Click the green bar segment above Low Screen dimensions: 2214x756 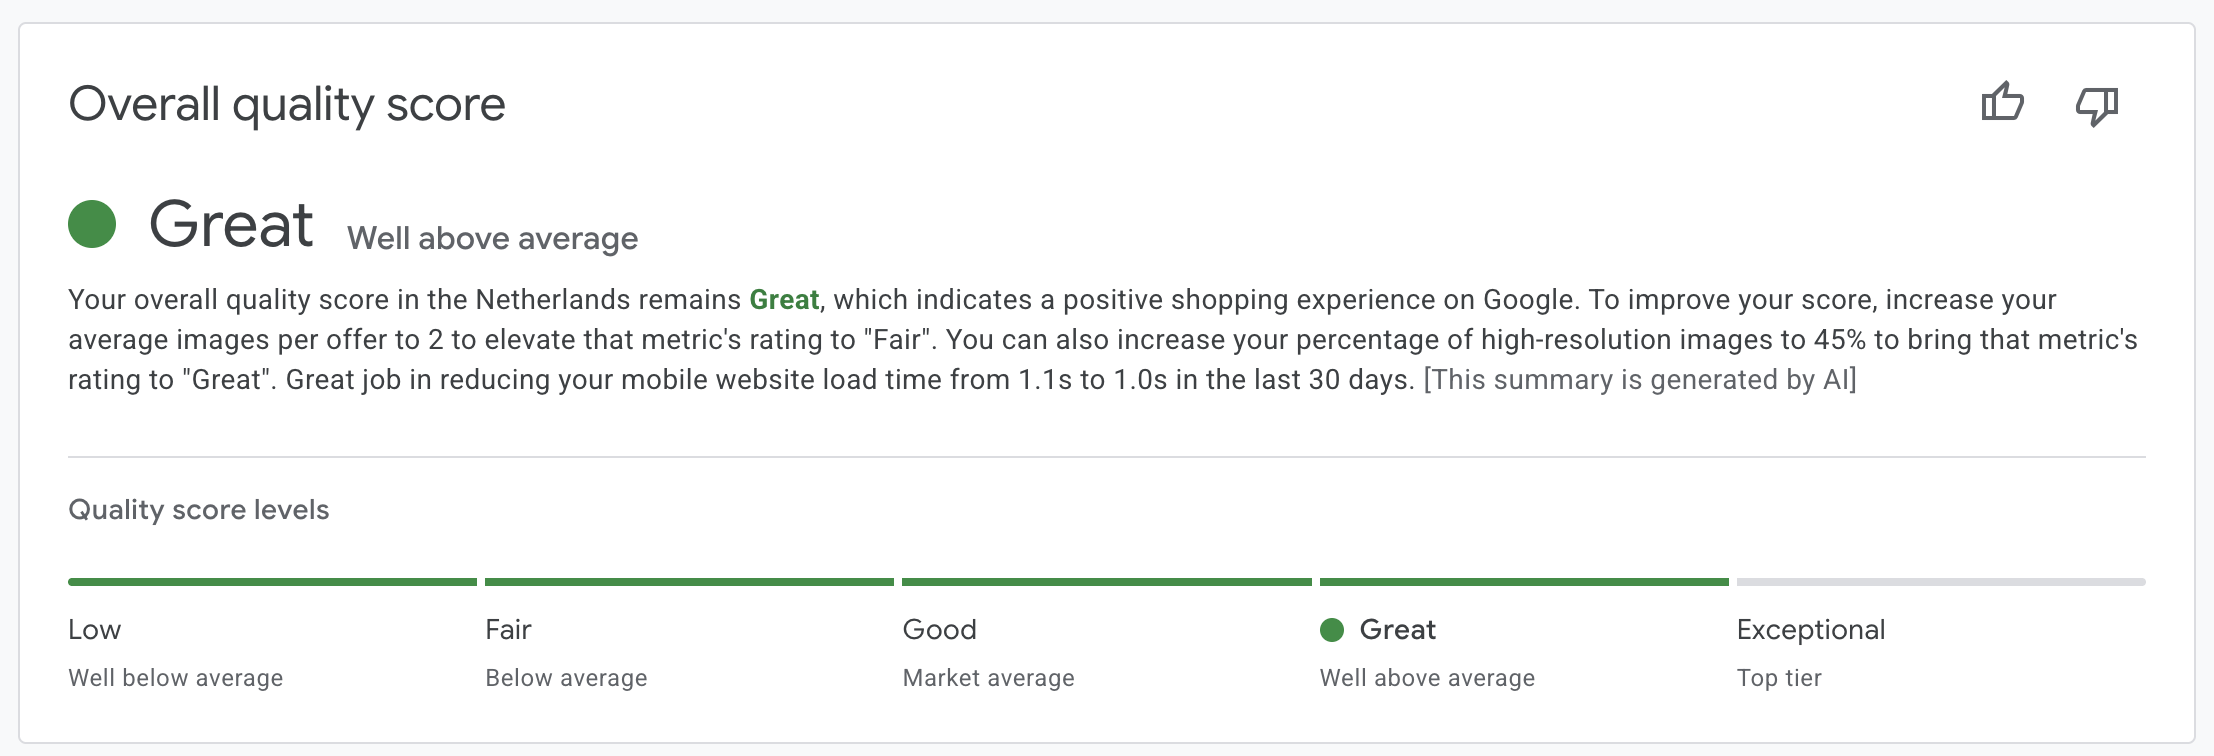point(272,582)
